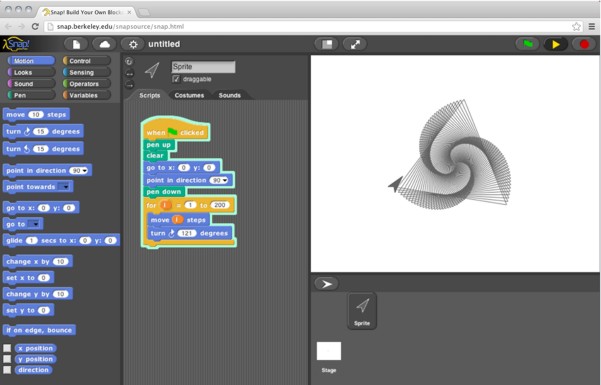Reload the browser page
The height and width of the screenshot is (385, 601).
35,26
